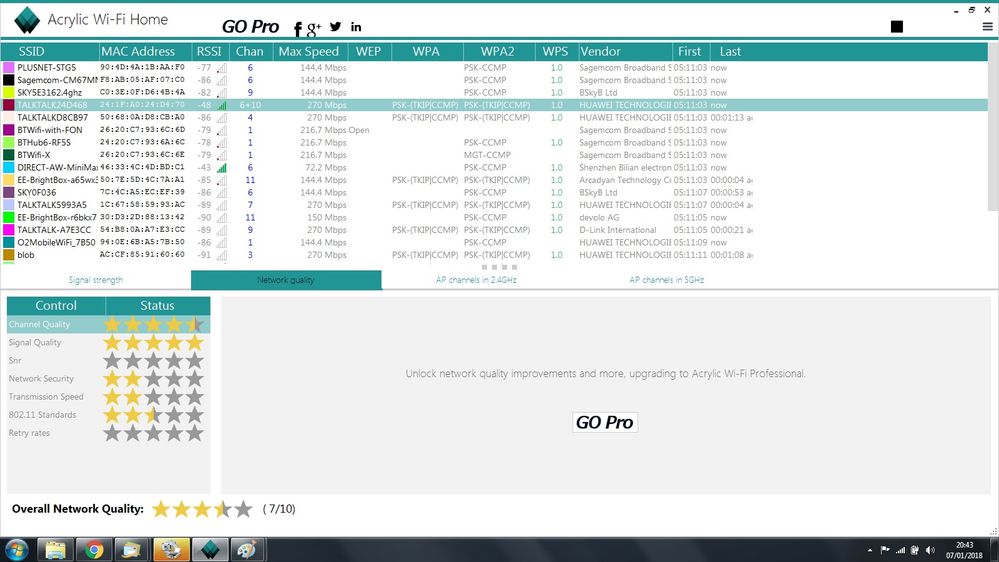Open Google Chrome from the taskbar
This screenshot has width=999, height=562.
coord(94,549)
